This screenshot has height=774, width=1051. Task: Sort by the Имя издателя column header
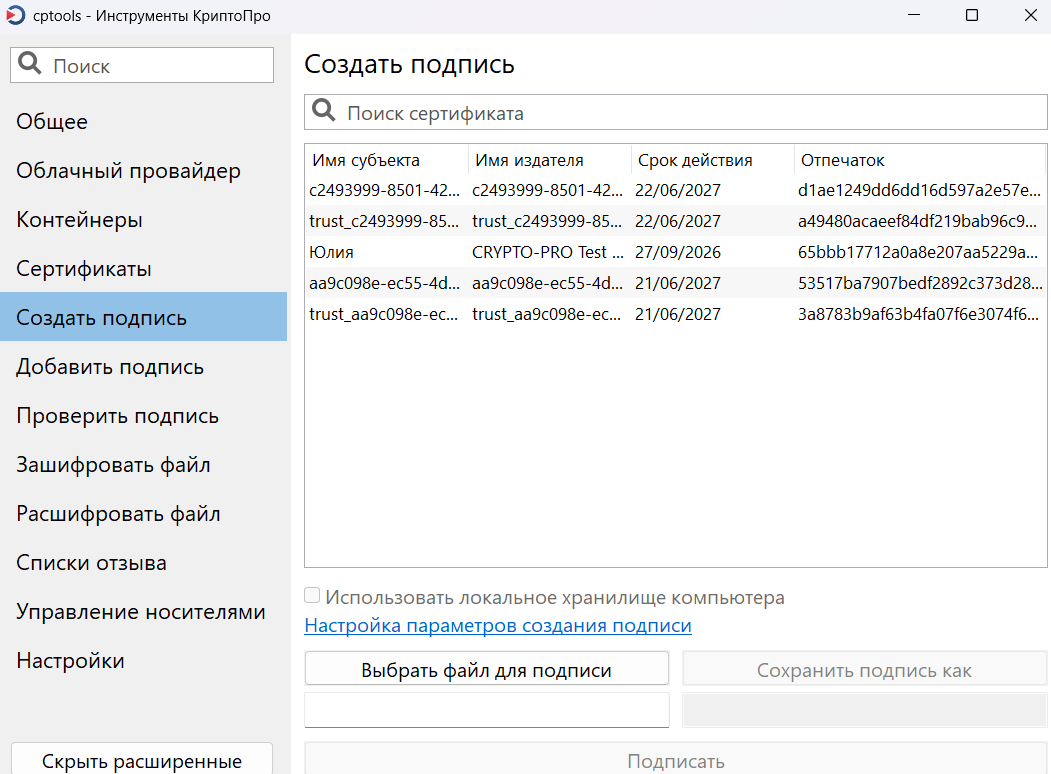coord(550,160)
